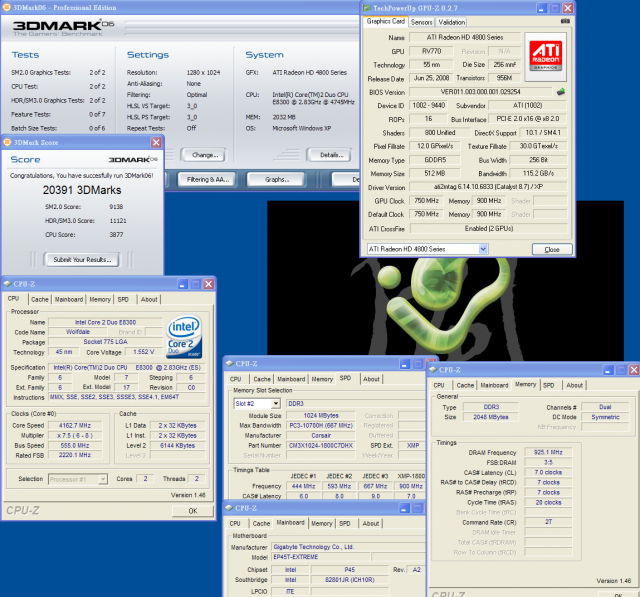Minimize the CPU-Z processor window
640x597 pixels.
click(x=182, y=284)
